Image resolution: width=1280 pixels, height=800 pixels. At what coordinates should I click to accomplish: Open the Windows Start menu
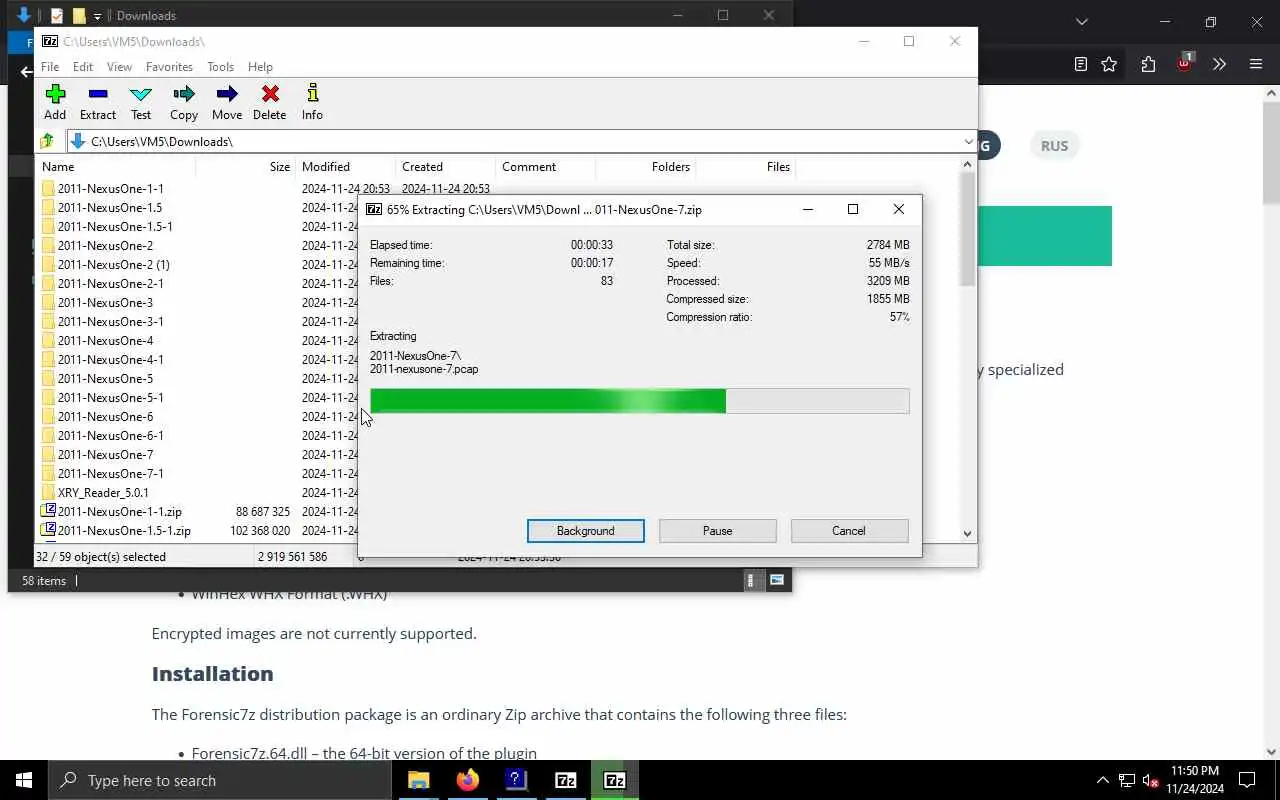(24, 780)
